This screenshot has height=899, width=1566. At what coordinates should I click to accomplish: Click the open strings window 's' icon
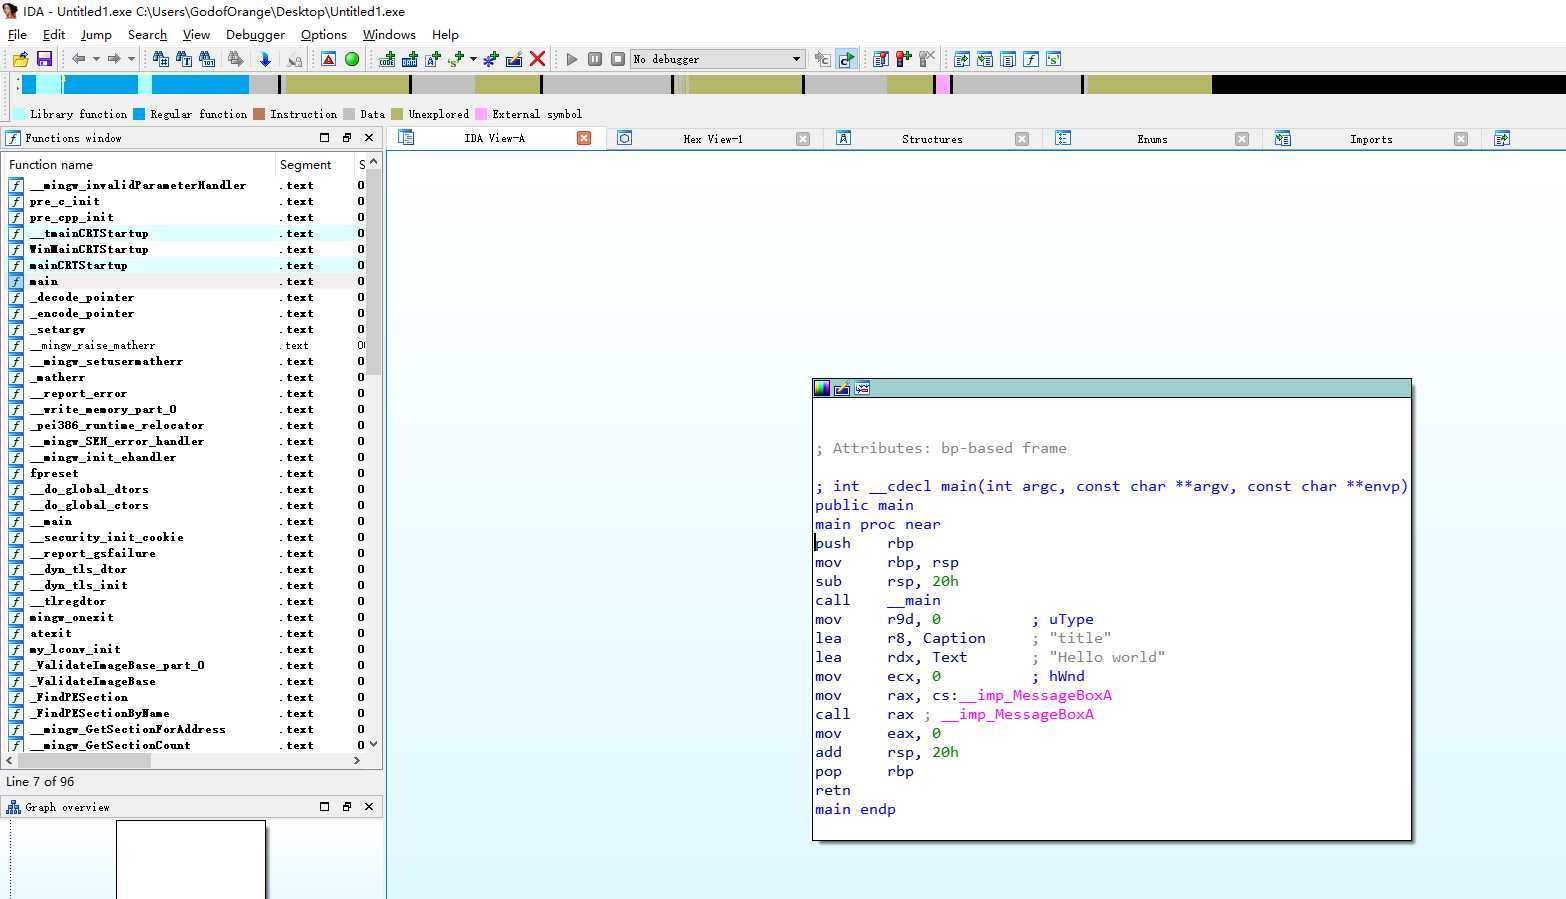pyautogui.click(x=1054, y=59)
